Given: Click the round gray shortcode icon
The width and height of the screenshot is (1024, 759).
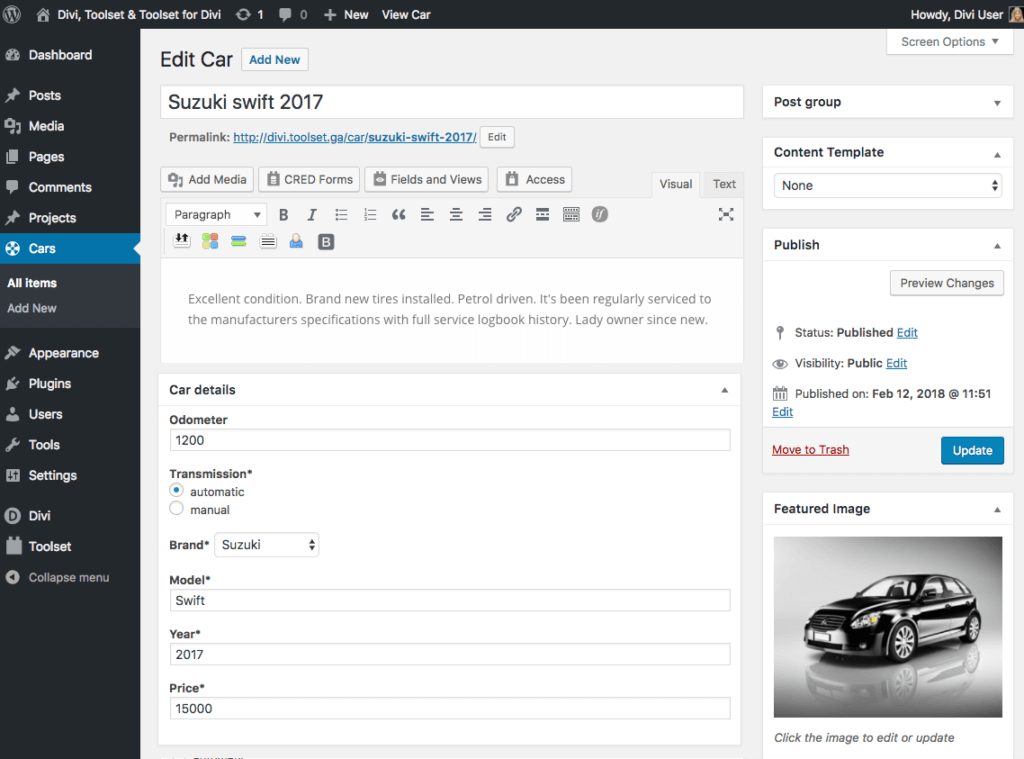Looking at the screenshot, I should 600,214.
